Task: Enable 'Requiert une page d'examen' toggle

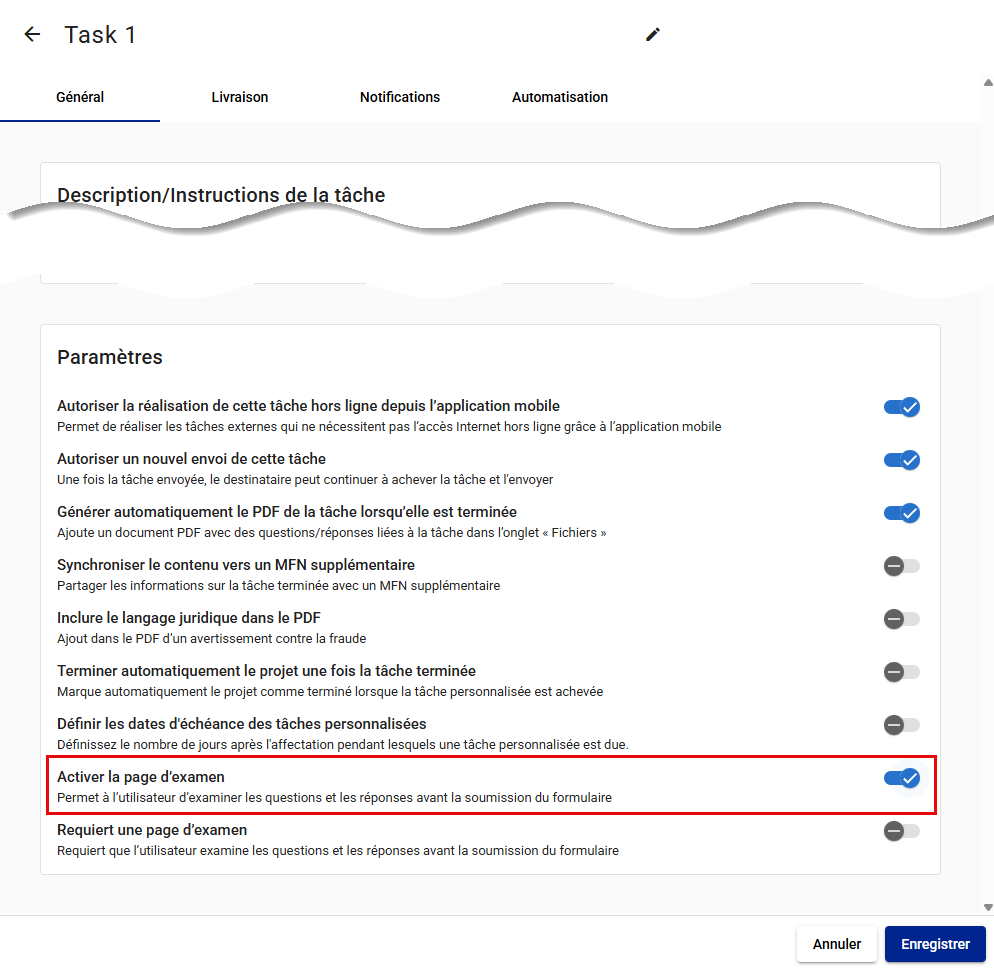Action: click(901, 831)
